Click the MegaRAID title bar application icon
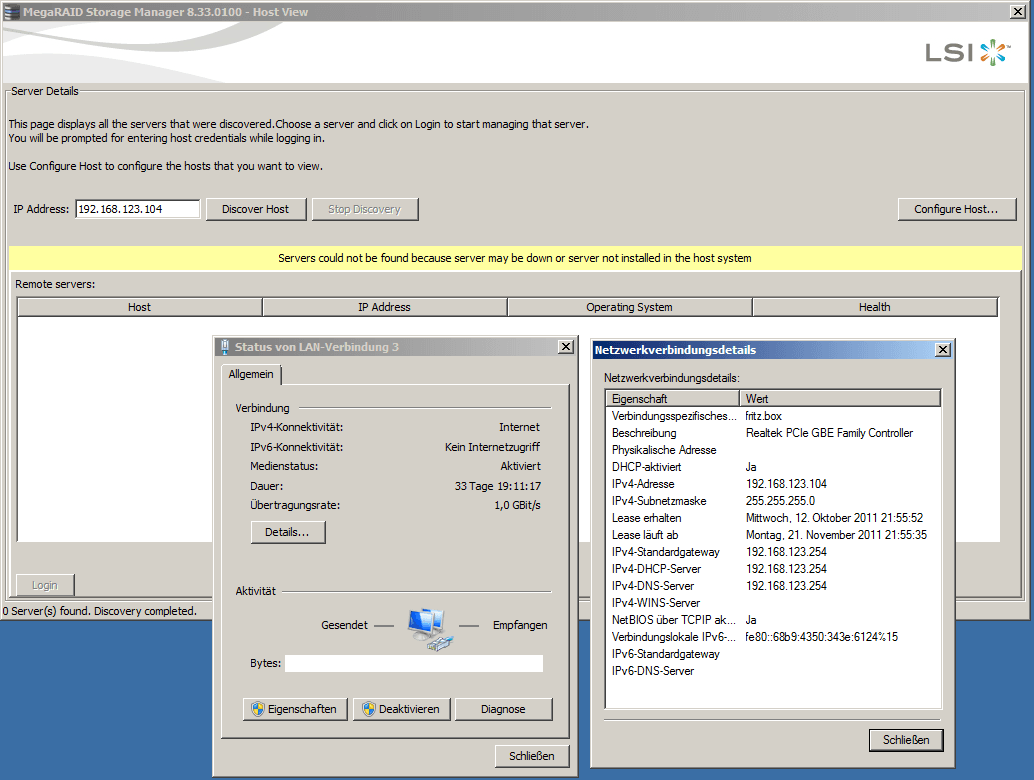 [x=11, y=12]
